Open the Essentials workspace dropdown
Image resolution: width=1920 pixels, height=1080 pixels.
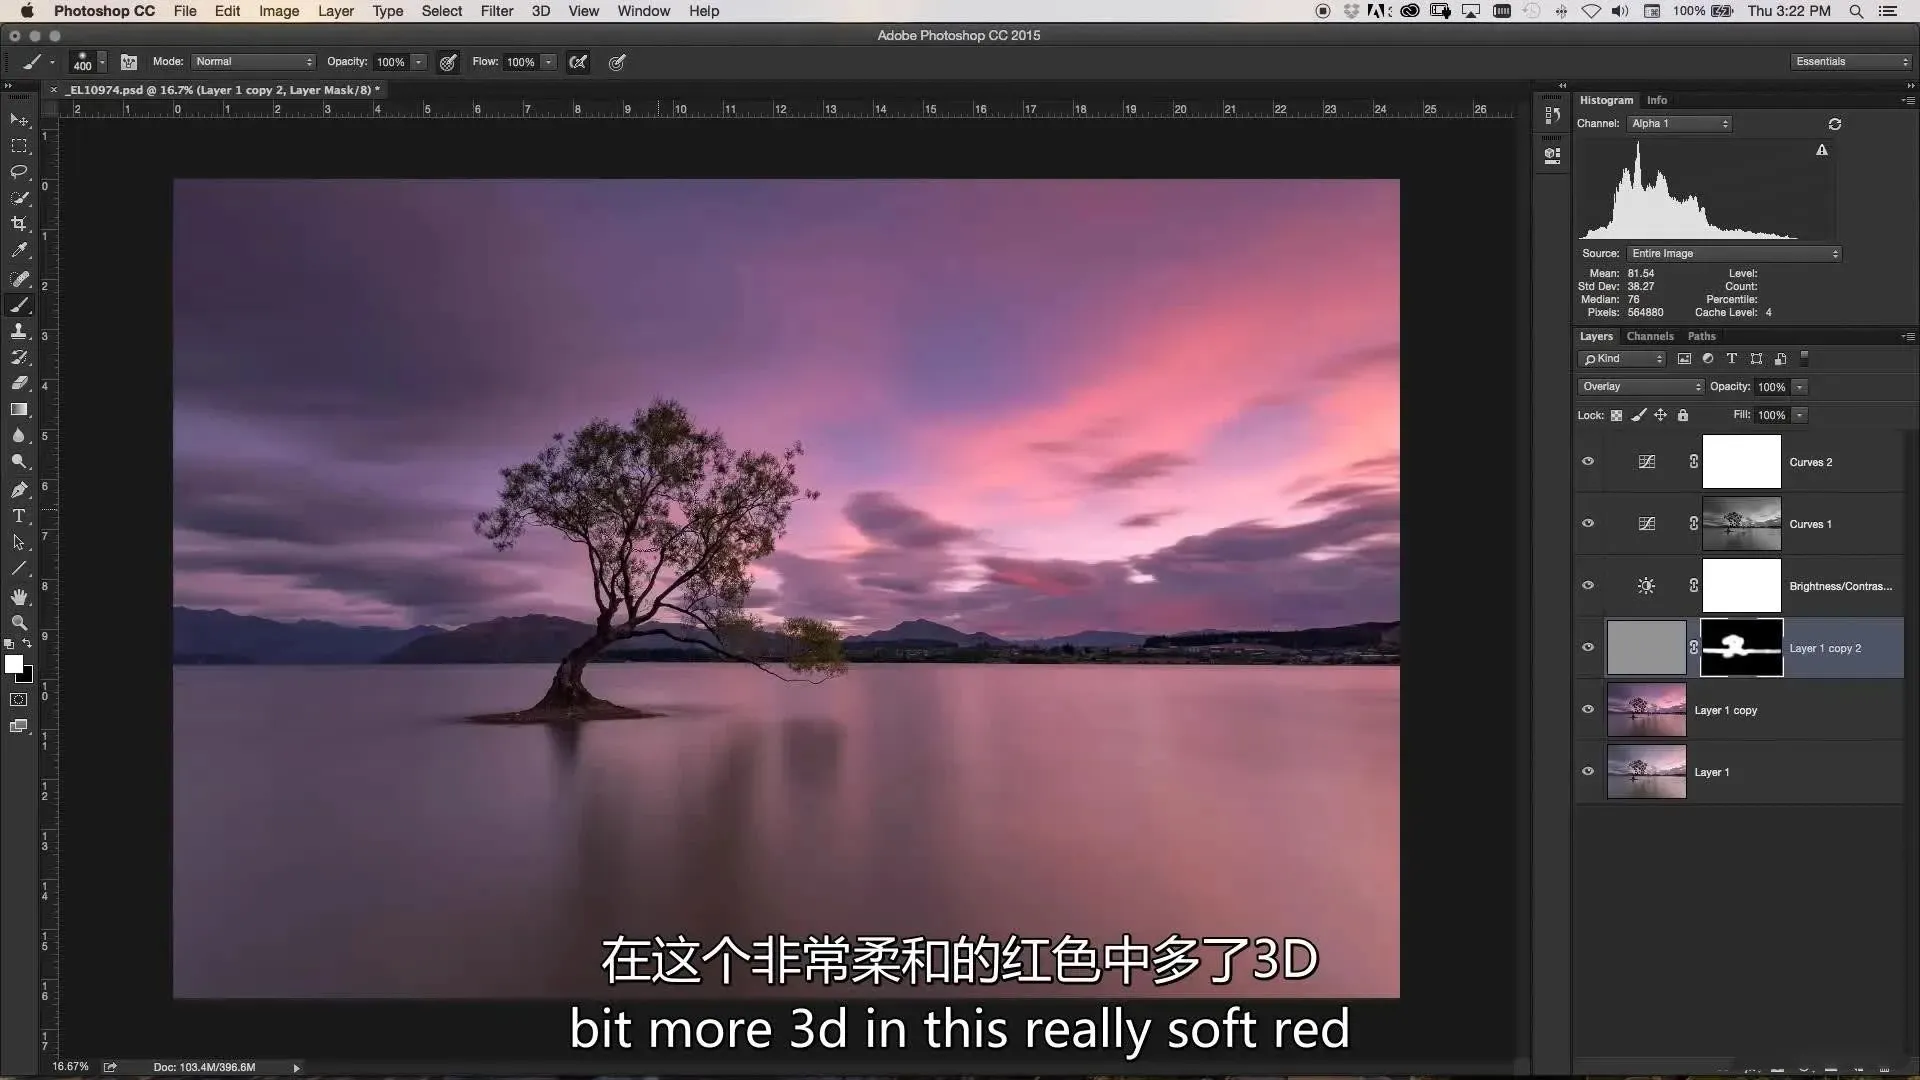point(1851,62)
